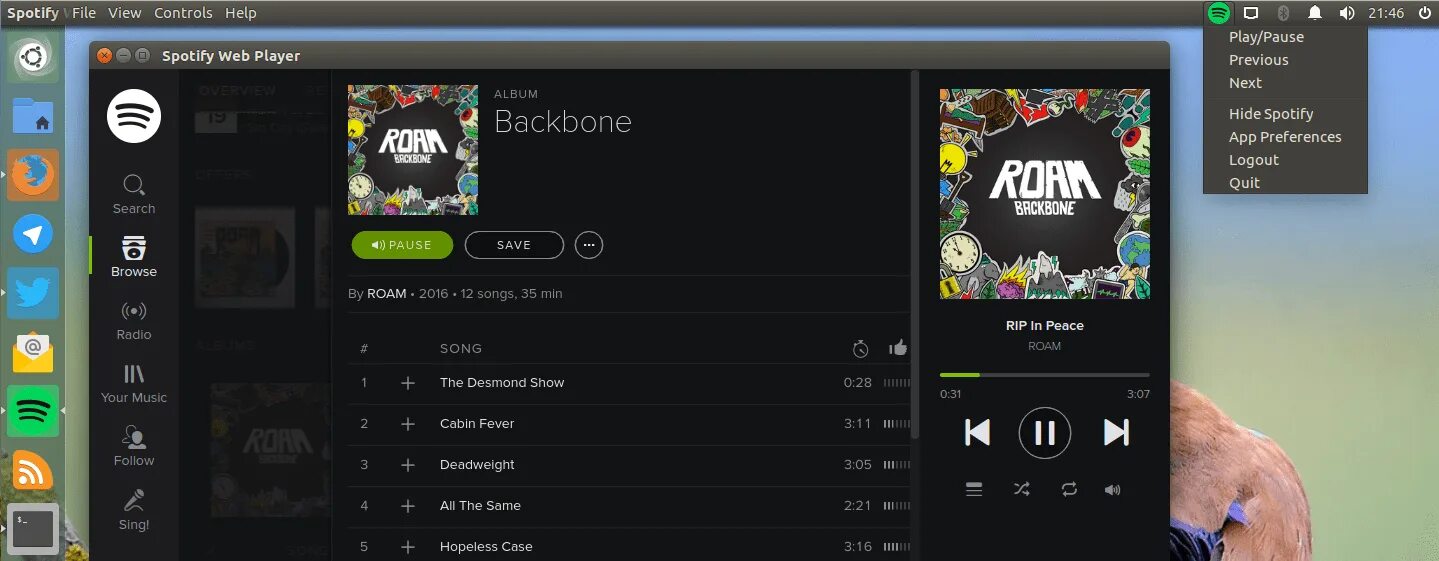Go to Browse section
Image resolution: width=1439 pixels, height=561 pixels.
pos(134,257)
